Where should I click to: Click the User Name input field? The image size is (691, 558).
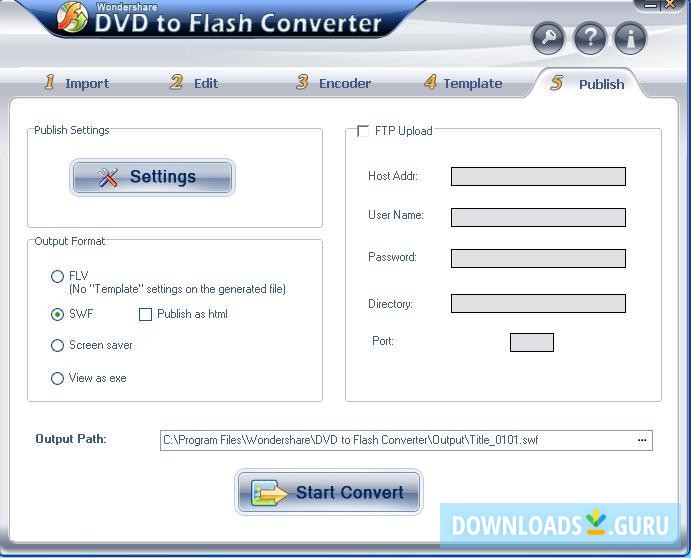tap(538, 217)
